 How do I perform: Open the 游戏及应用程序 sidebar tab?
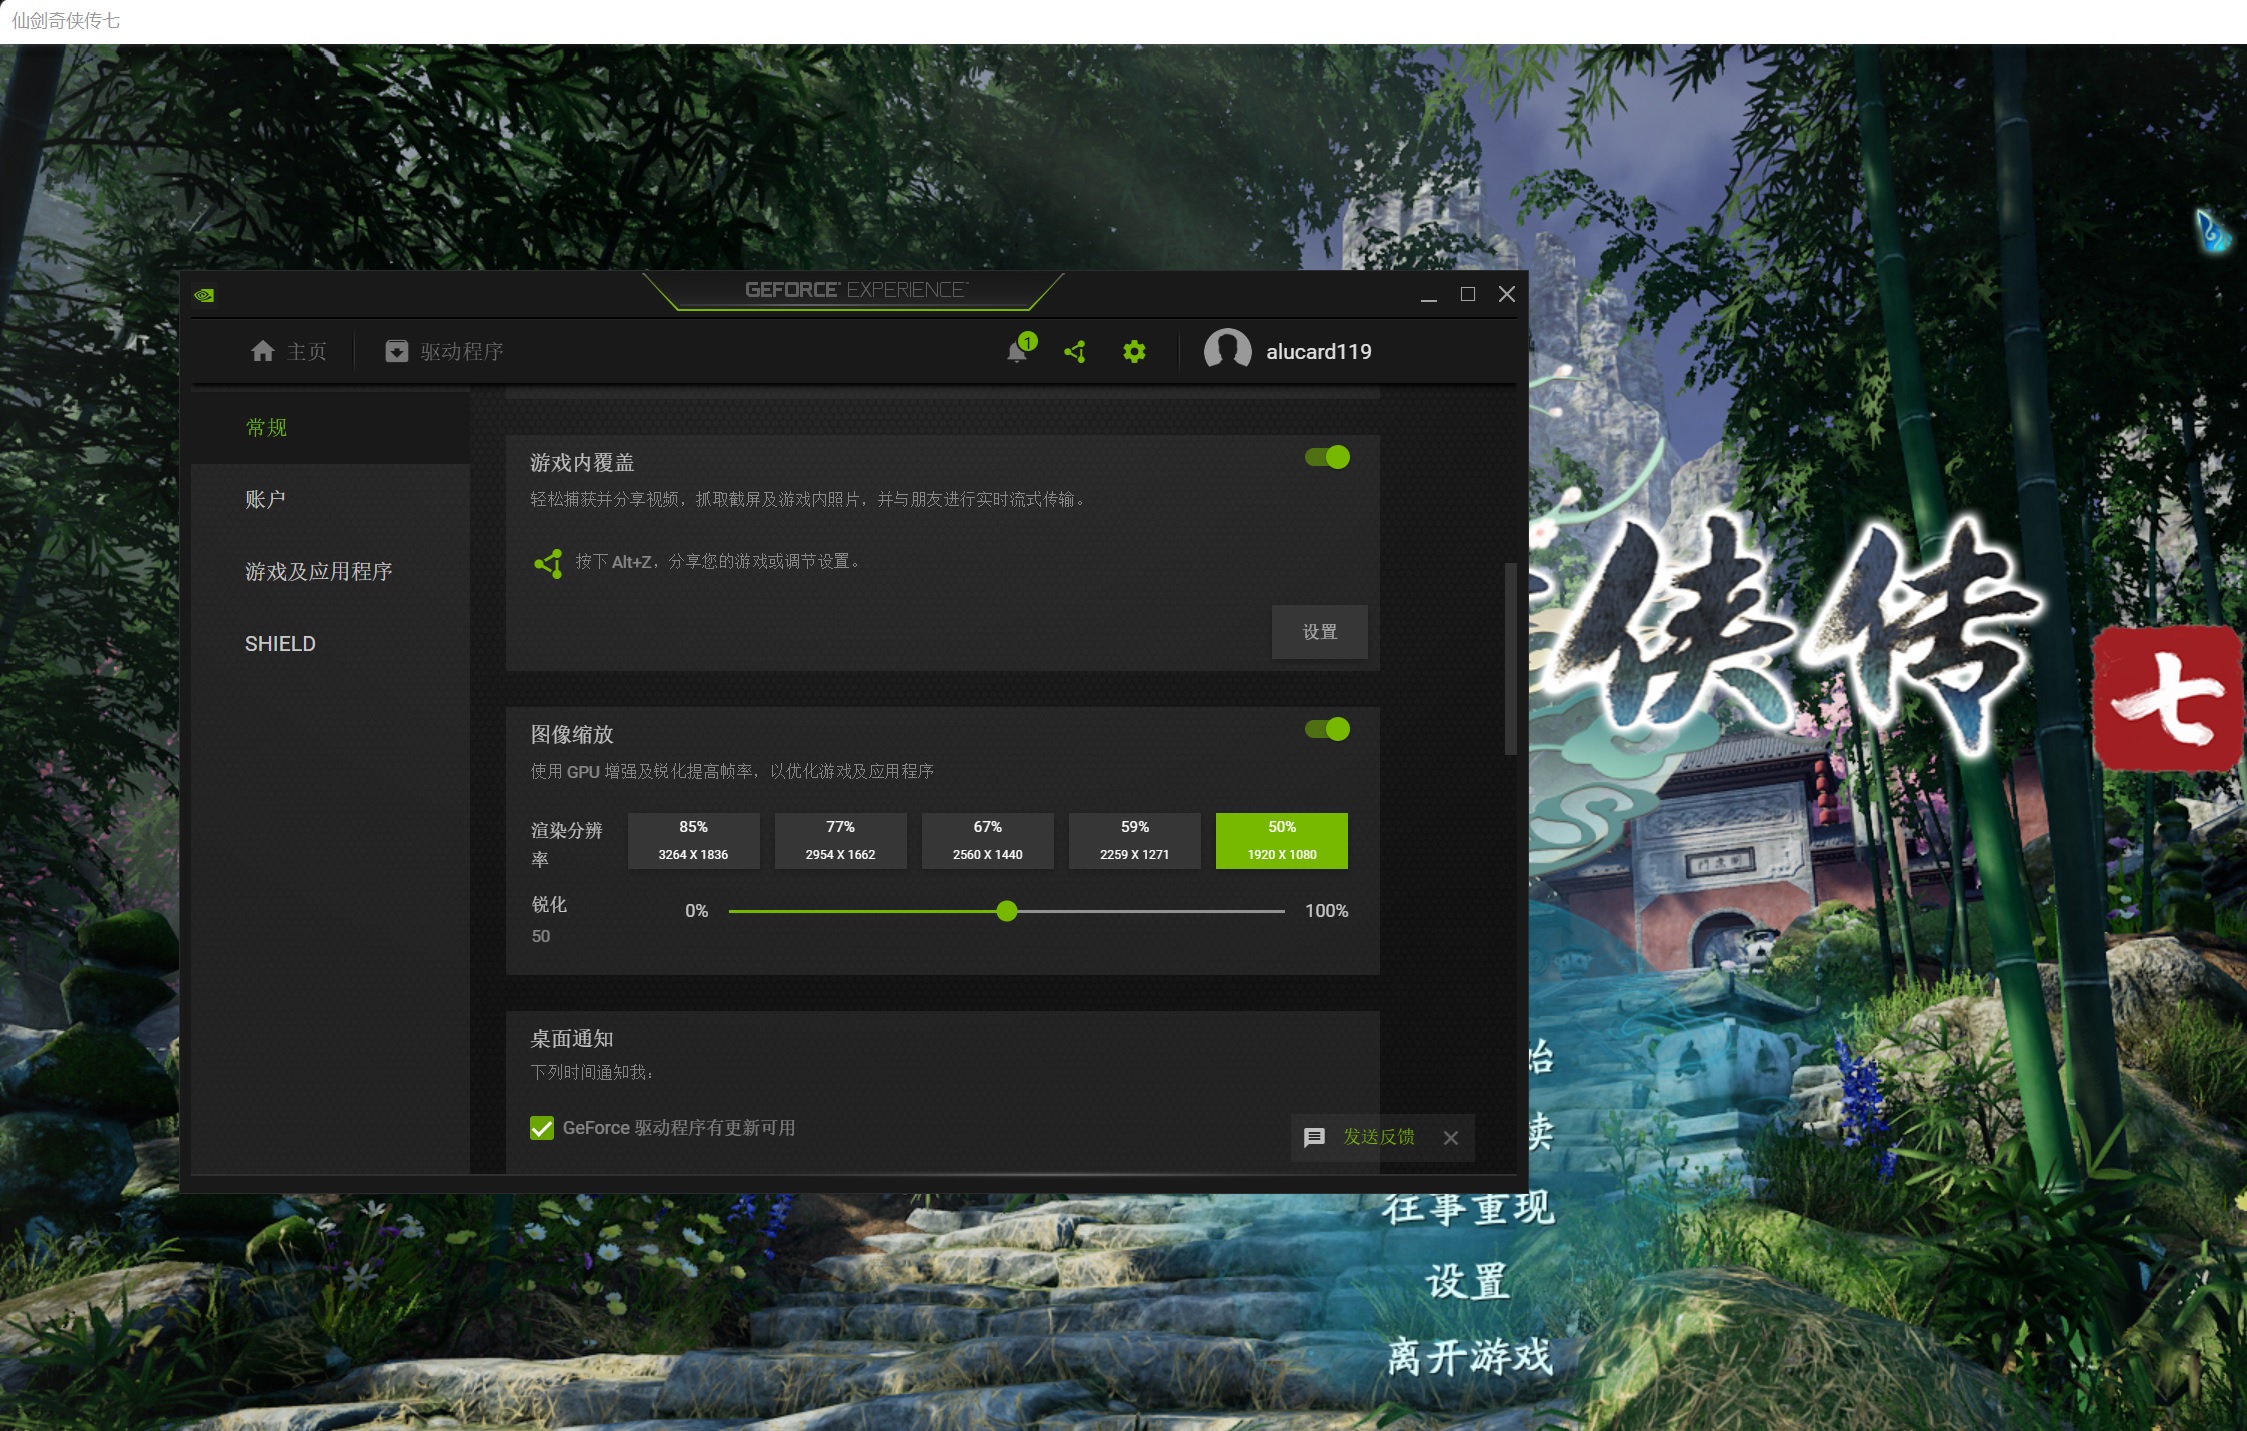[318, 571]
